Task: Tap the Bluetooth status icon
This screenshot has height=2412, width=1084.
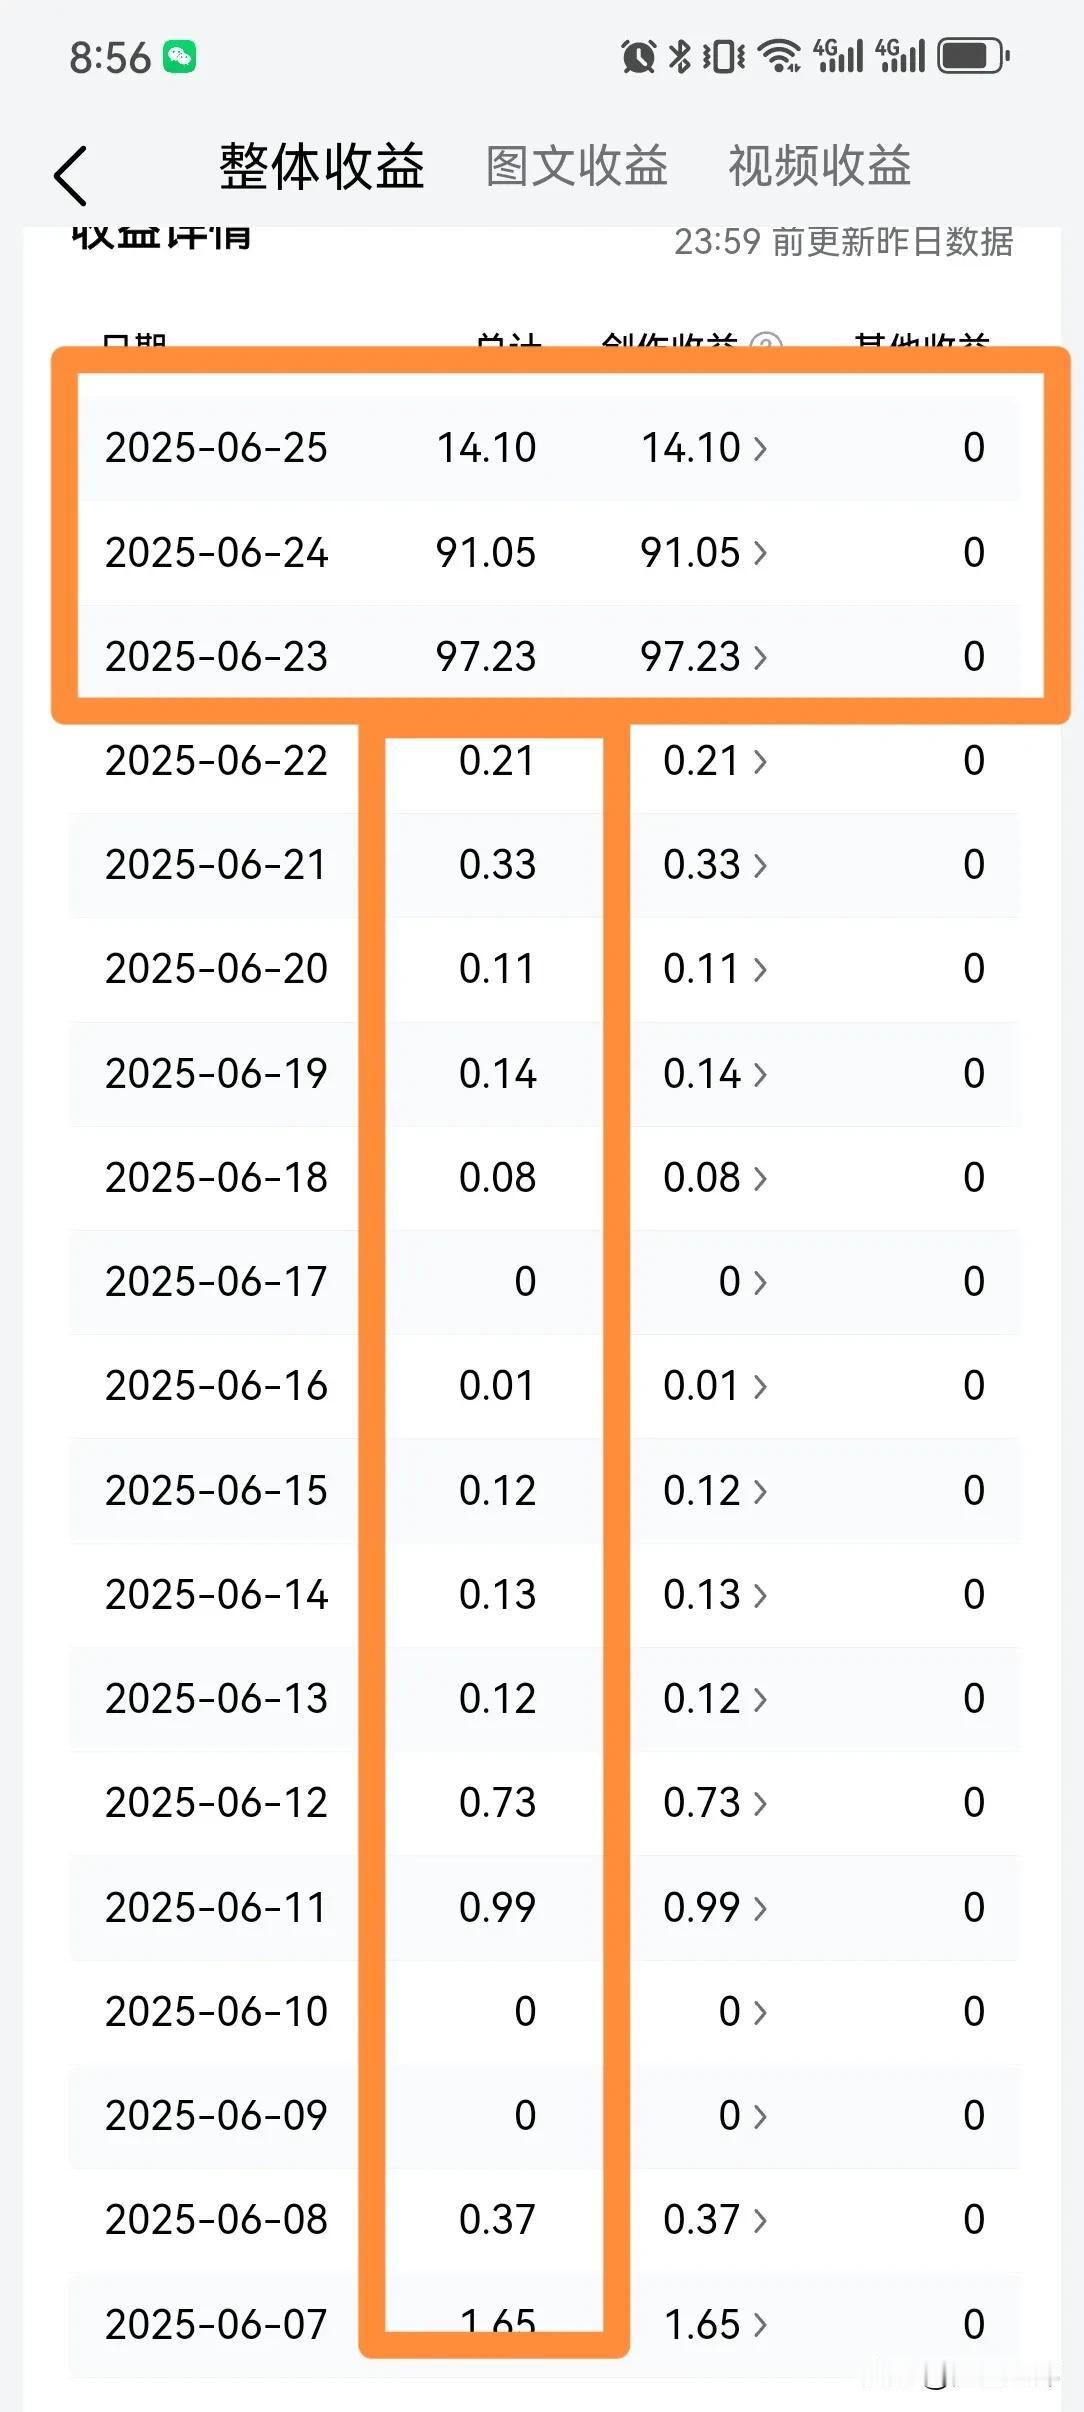Action: [x=679, y=57]
